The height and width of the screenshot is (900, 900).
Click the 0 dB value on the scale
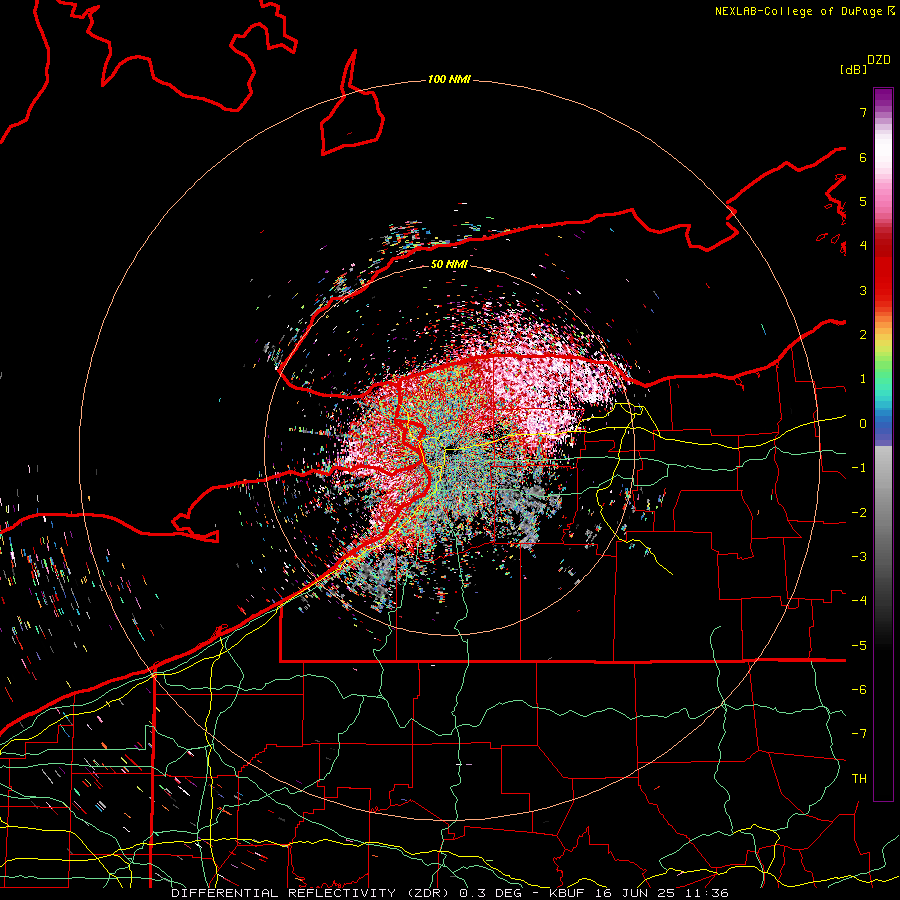point(863,424)
